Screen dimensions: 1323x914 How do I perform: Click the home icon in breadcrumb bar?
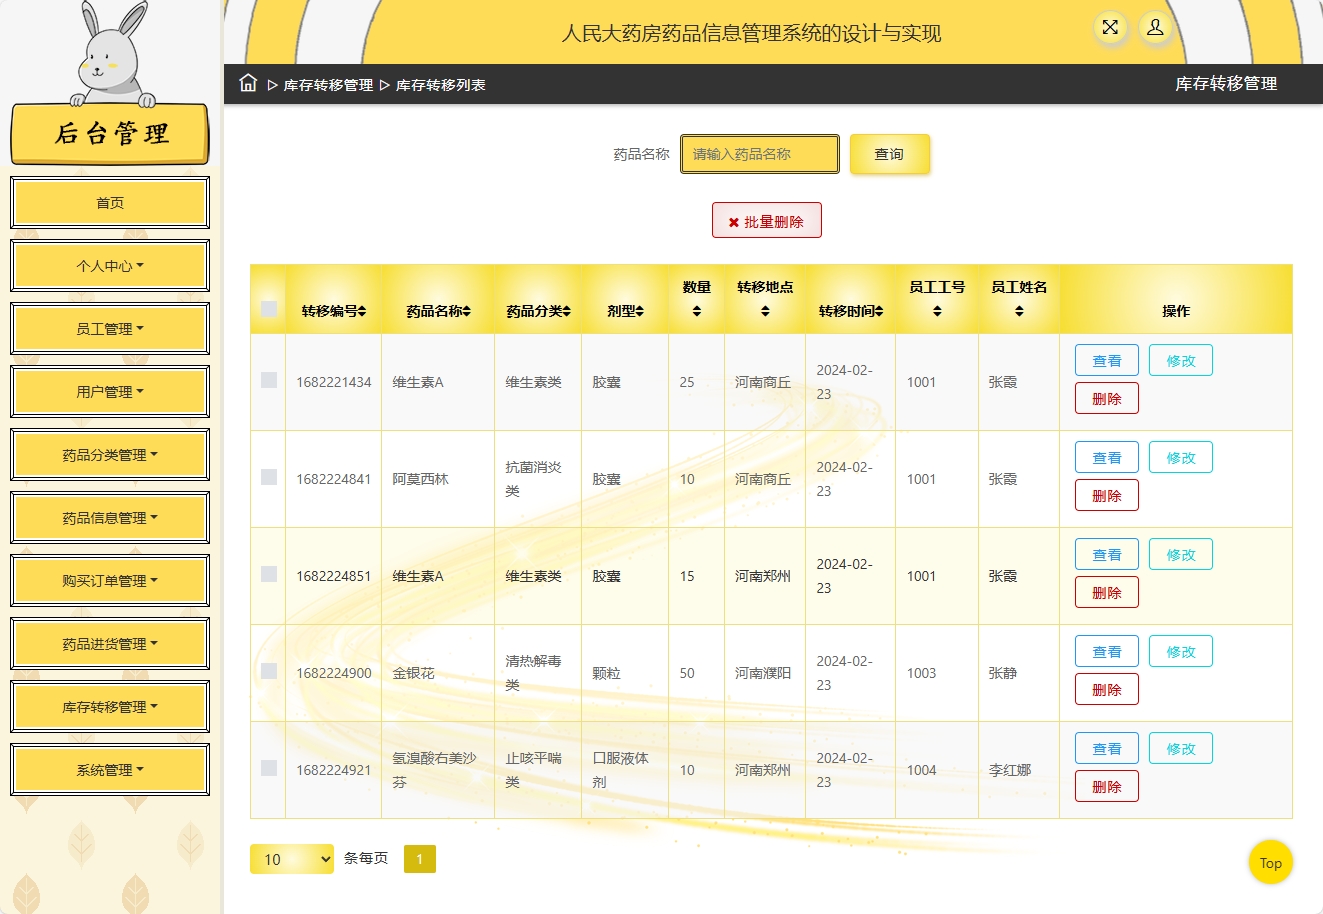pos(248,84)
